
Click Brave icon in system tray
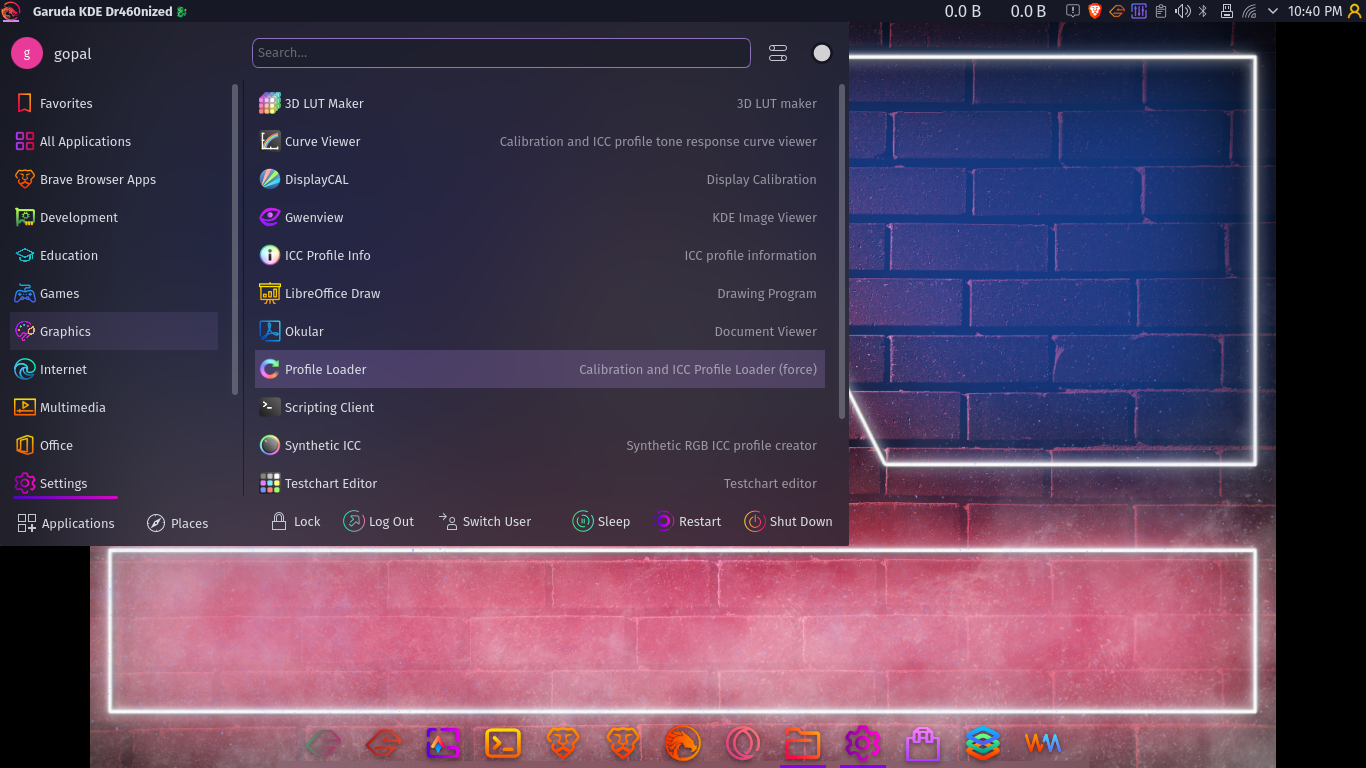1095,11
